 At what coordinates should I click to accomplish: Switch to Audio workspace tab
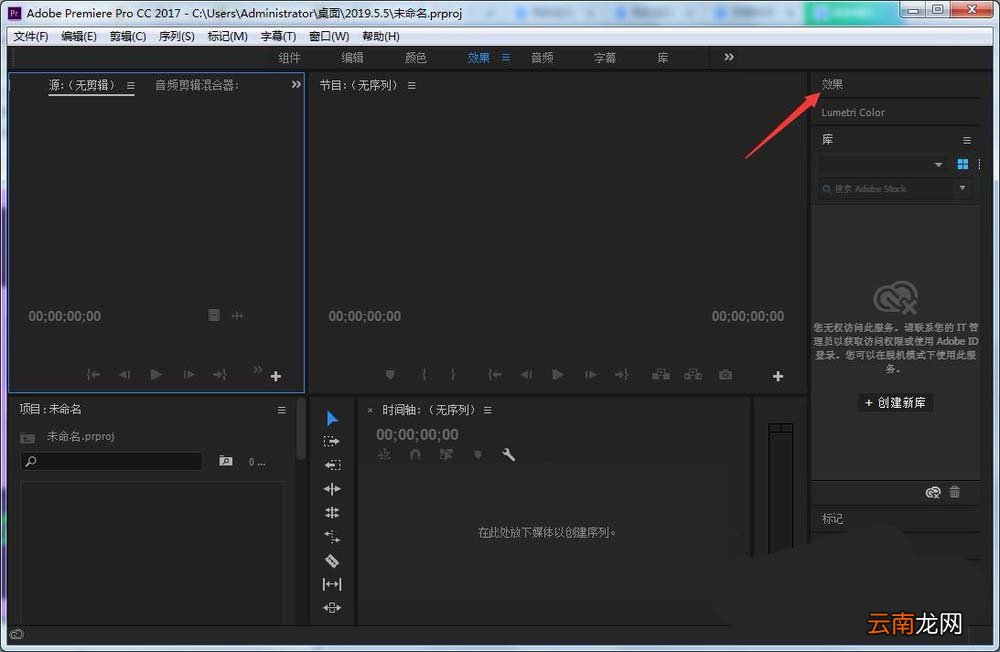coord(542,58)
